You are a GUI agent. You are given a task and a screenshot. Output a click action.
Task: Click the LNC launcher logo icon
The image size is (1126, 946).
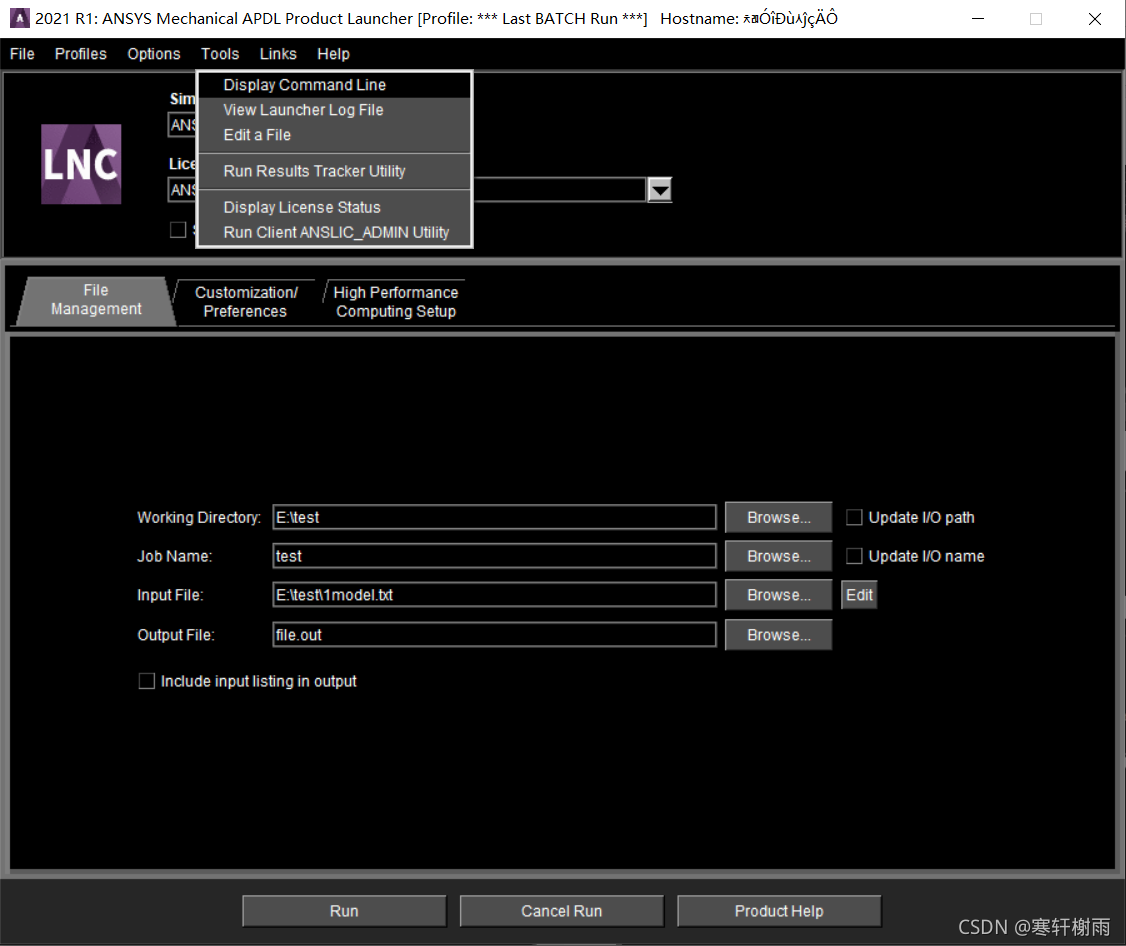point(81,164)
